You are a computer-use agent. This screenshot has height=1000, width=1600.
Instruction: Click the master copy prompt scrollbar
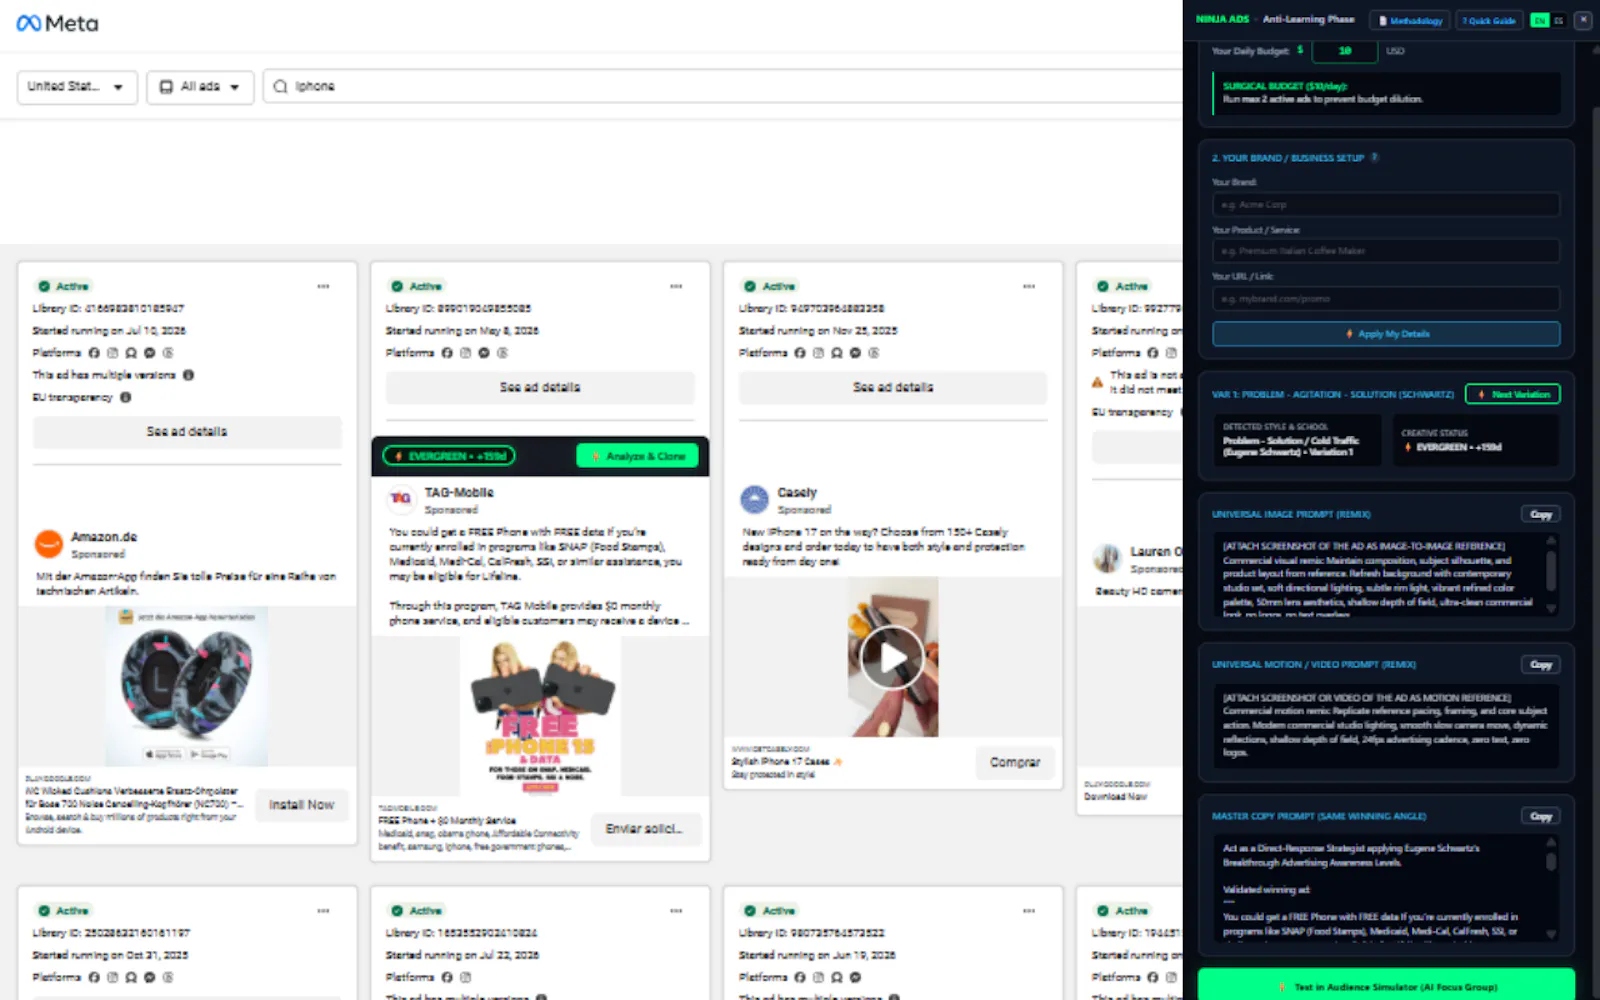point(1551,861)
